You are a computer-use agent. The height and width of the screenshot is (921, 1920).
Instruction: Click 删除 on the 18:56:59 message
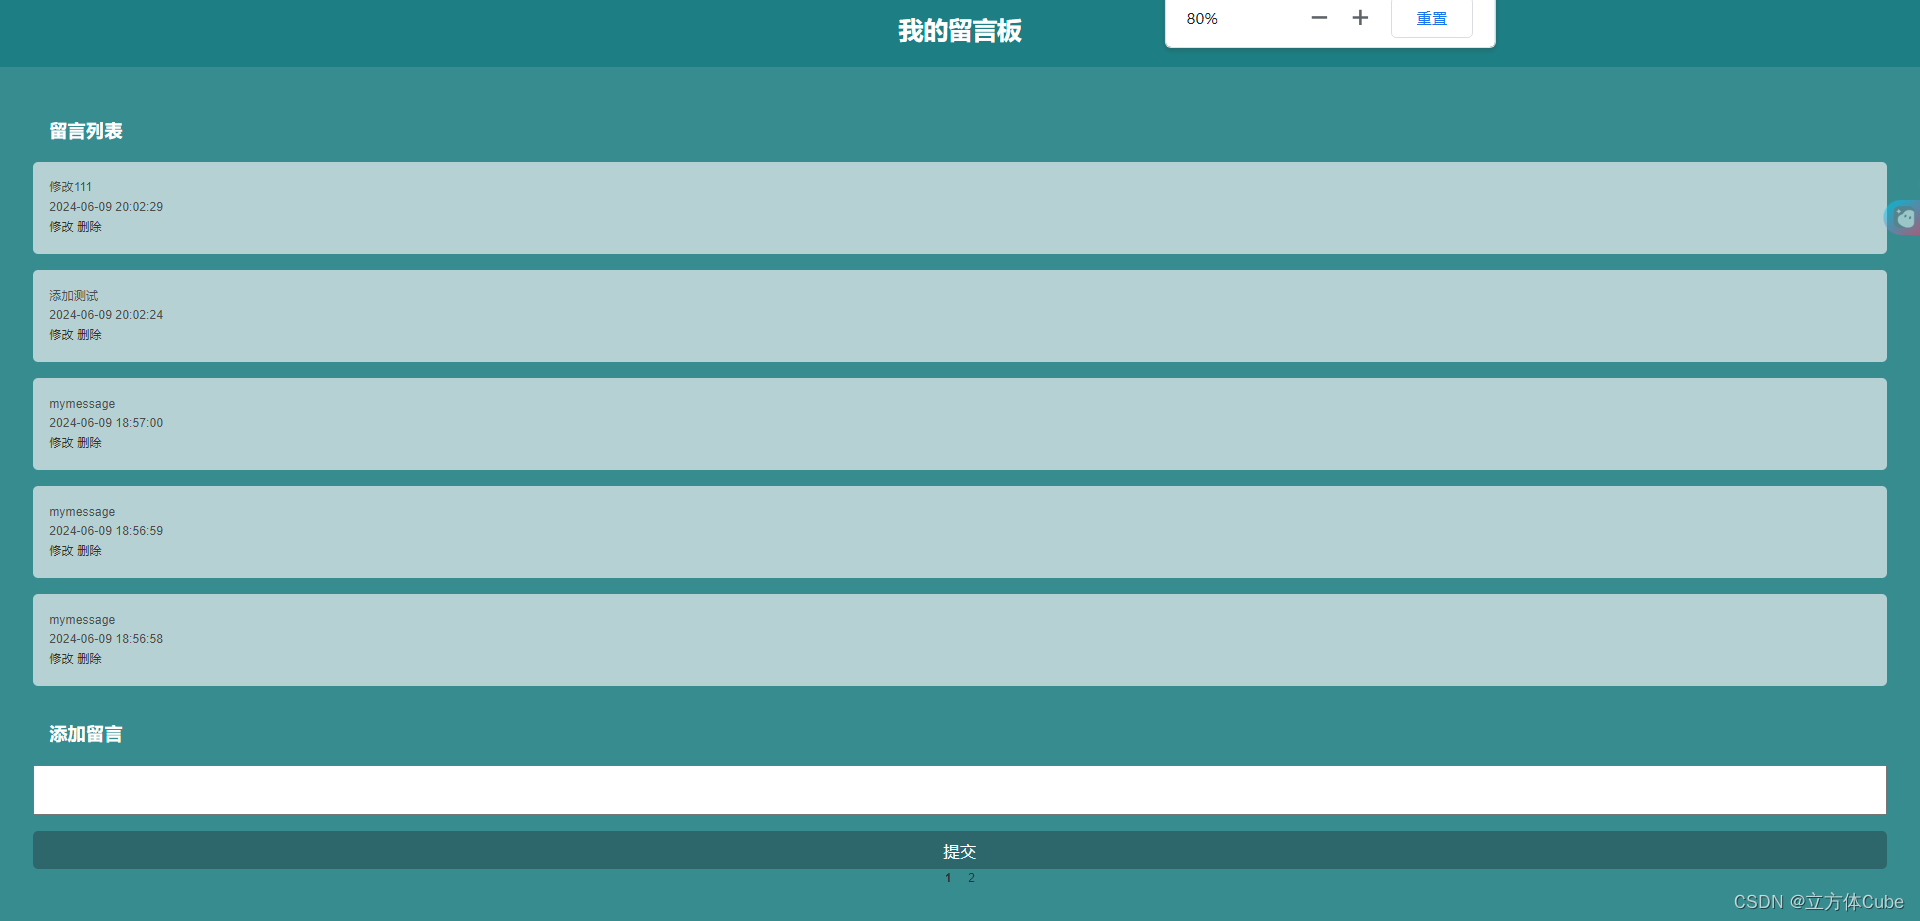click(x=89, y=551)
